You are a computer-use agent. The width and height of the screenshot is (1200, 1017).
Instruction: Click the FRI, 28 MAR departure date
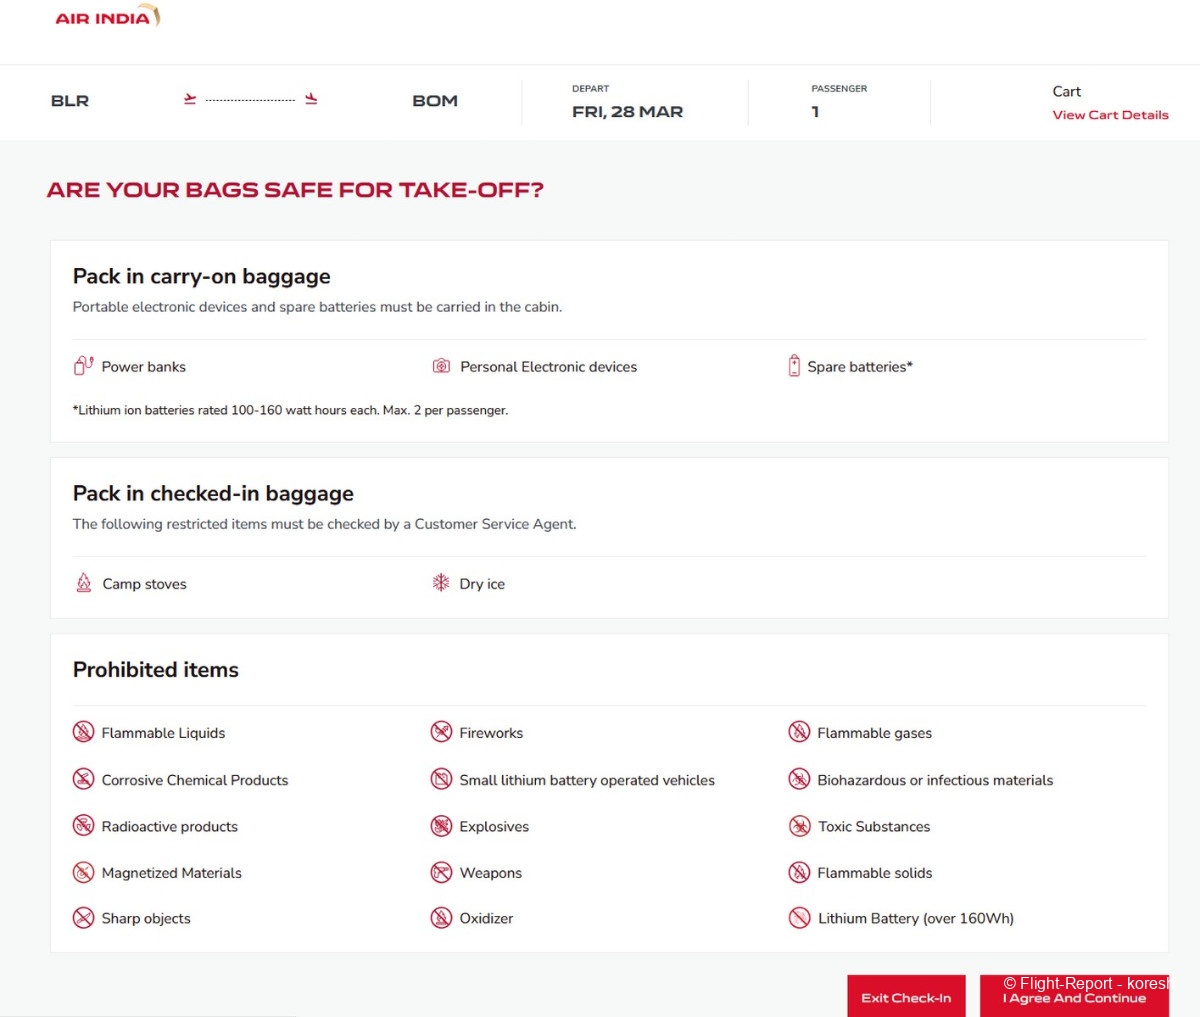pos(627,112)
